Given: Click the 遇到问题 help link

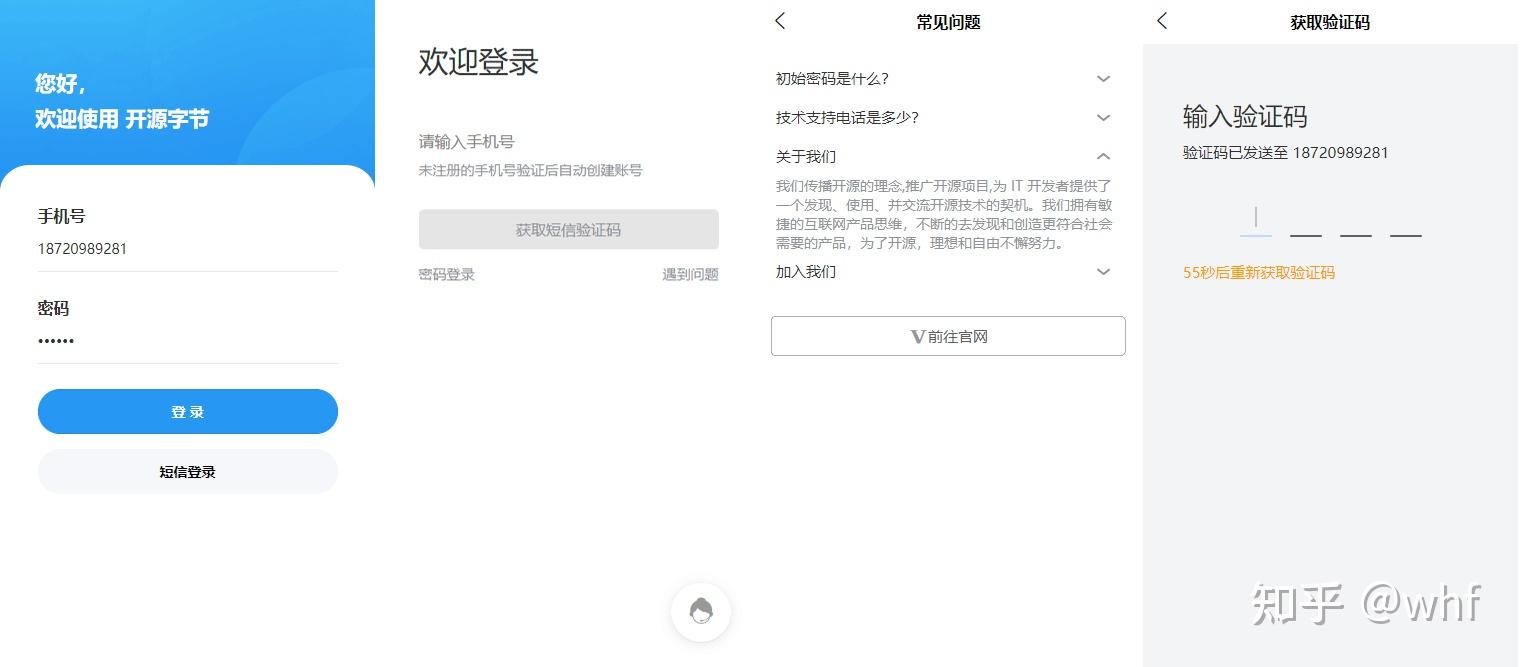Looking at the screenshot, I should pos(689,274).
